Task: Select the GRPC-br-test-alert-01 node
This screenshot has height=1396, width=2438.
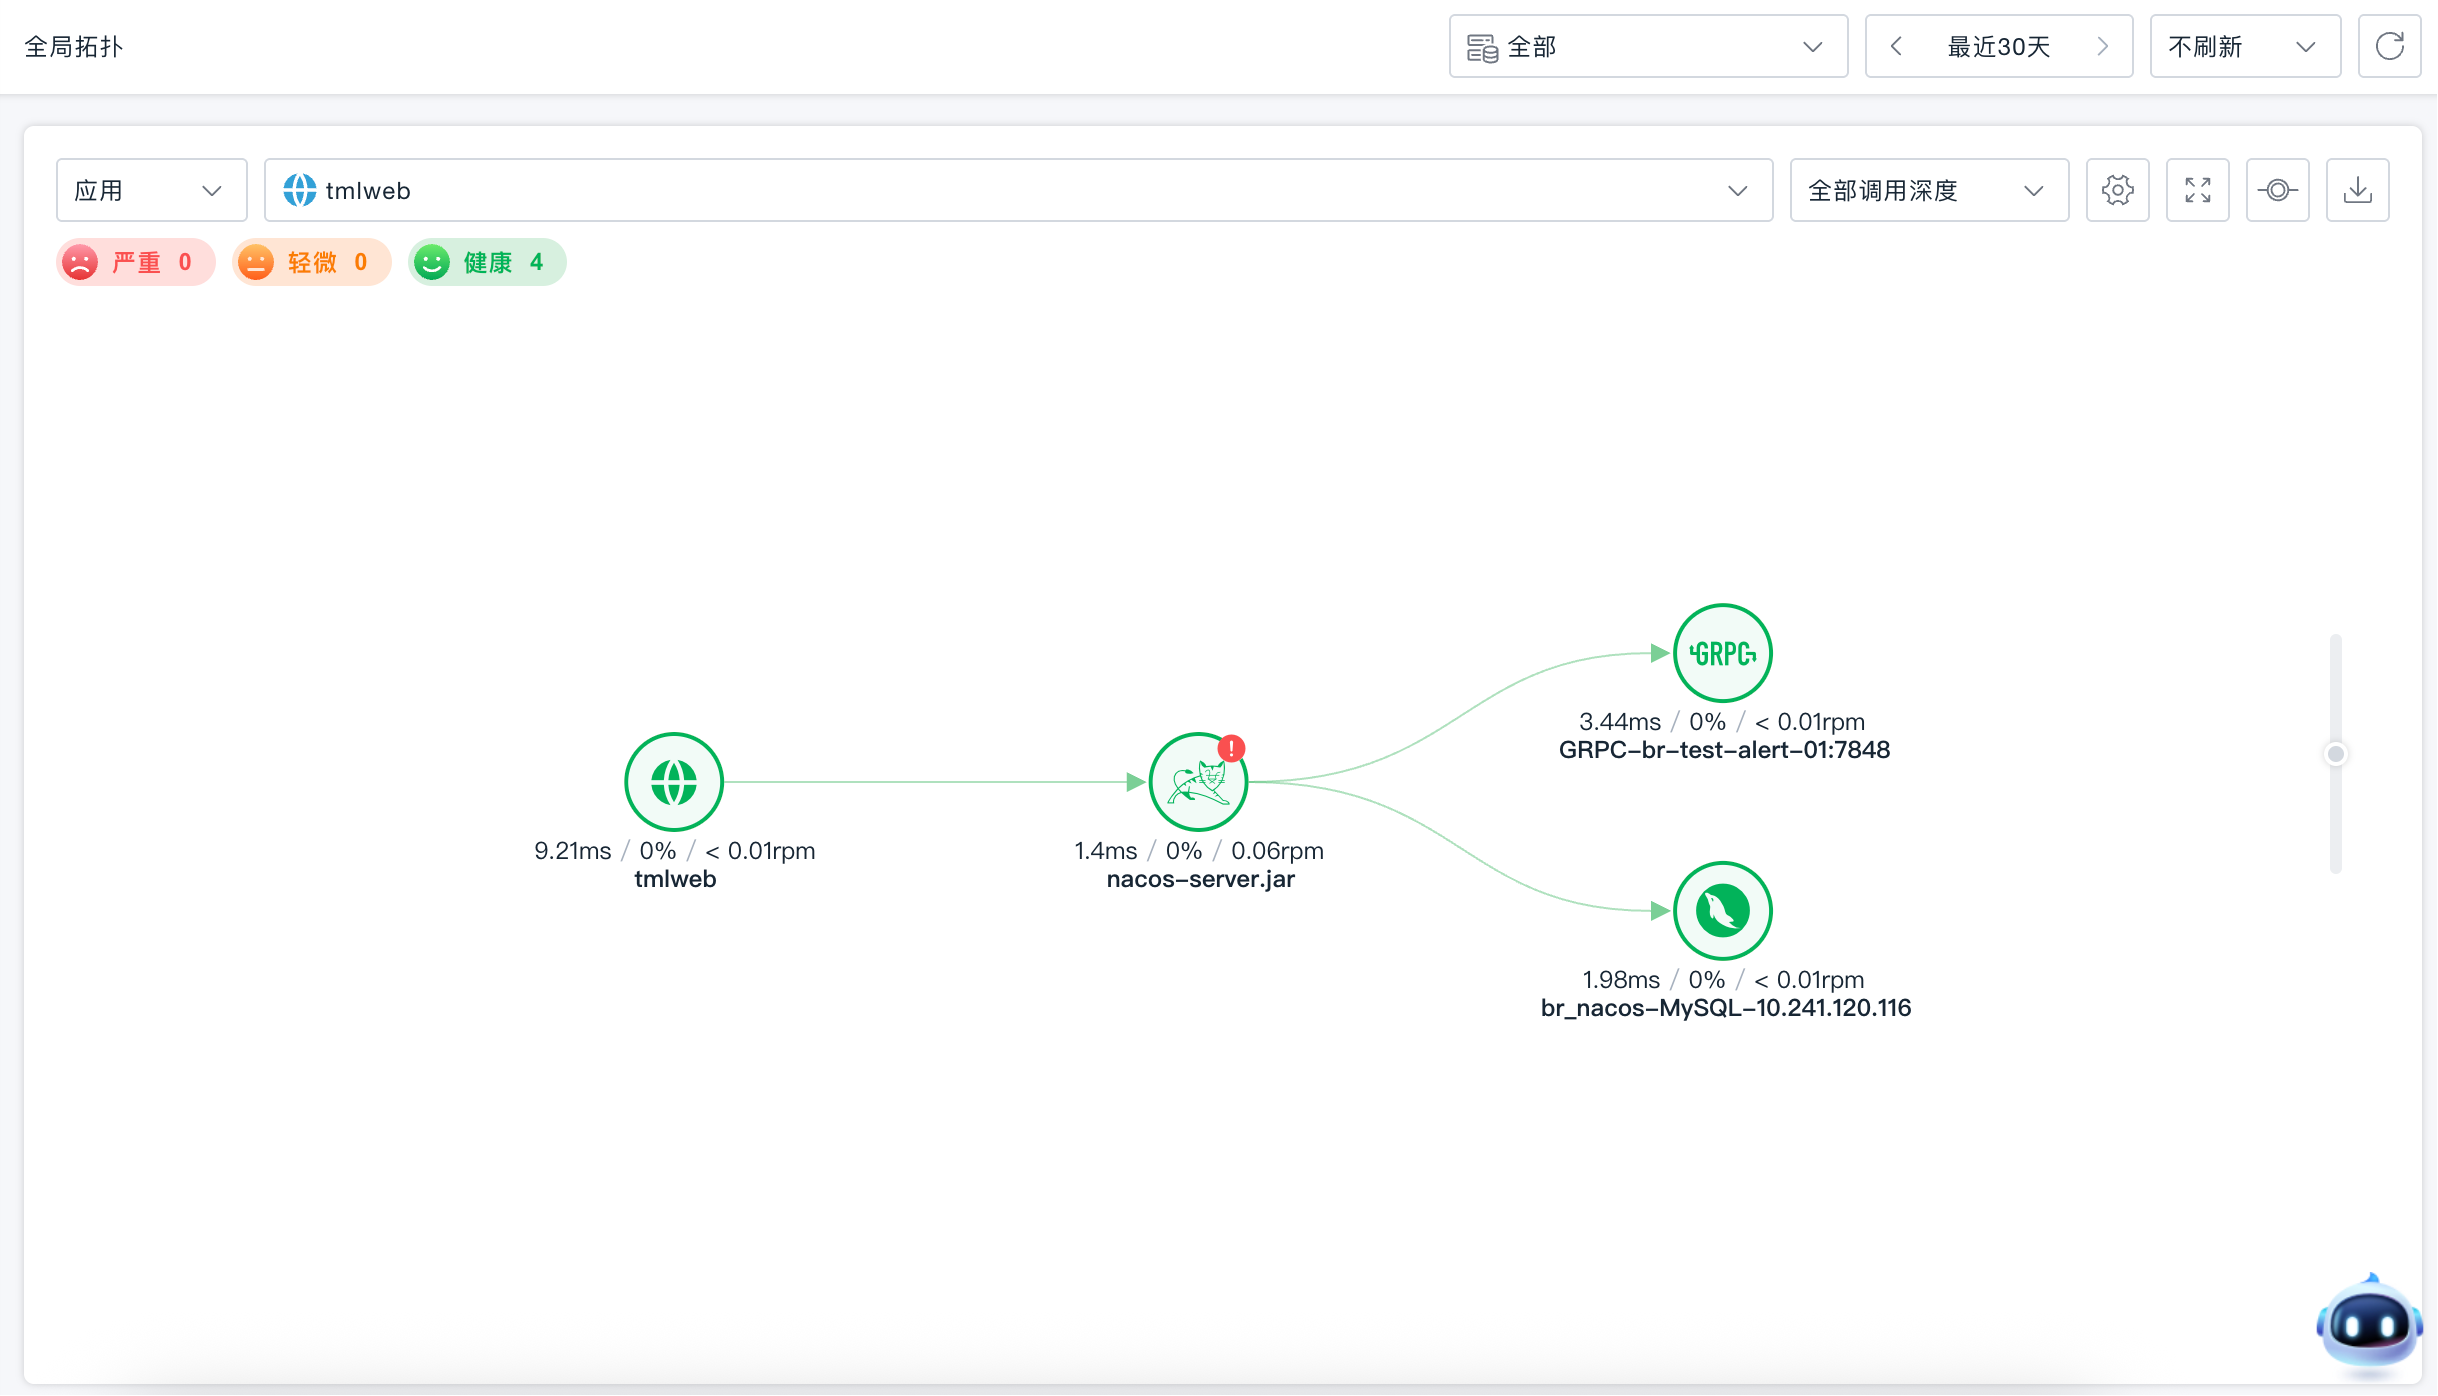Action: coord(1723,653)
